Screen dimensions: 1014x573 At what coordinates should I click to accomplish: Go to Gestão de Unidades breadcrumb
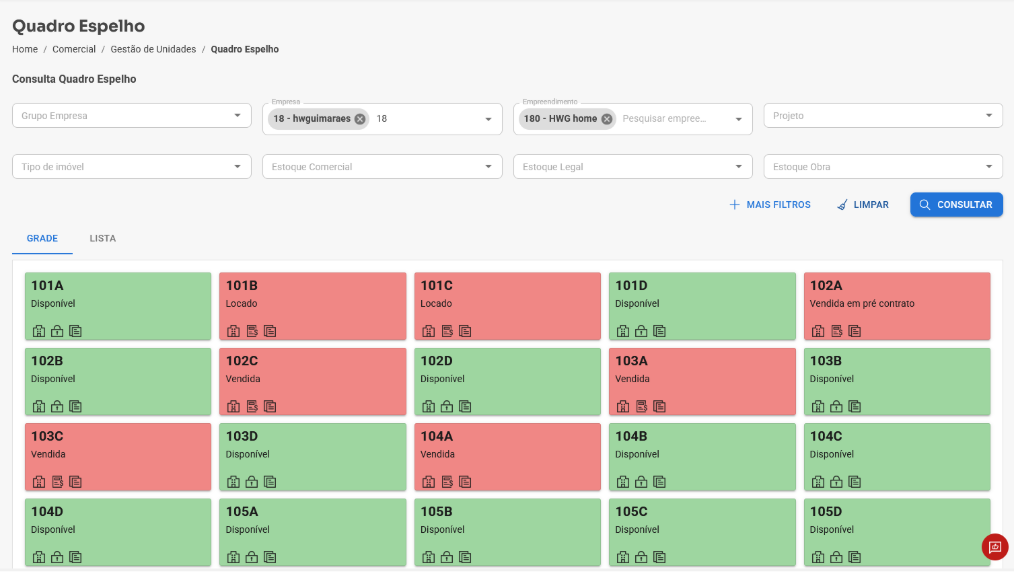pyautogui.click(x=153, y=49)
